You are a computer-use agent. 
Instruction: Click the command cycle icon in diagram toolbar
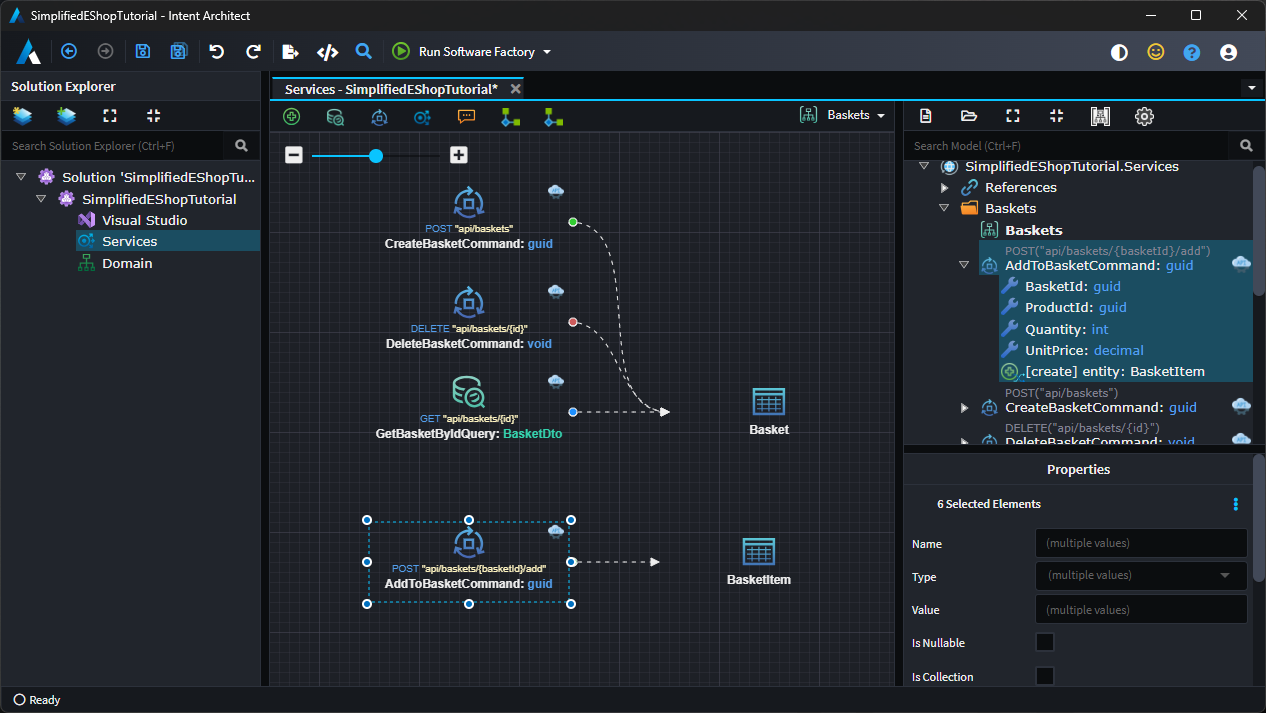tap(379, 116)
